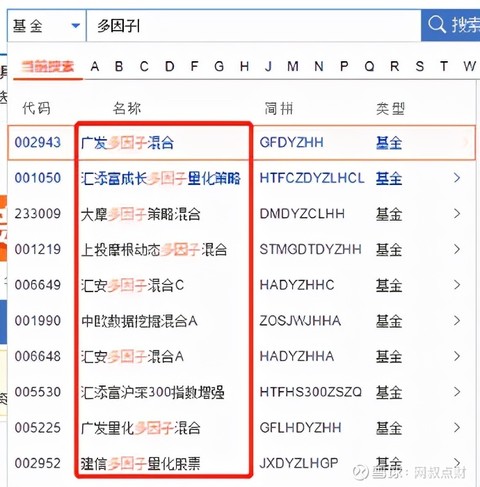Select letter G filter tab
The image size is (480, 487).
point(219,67)
